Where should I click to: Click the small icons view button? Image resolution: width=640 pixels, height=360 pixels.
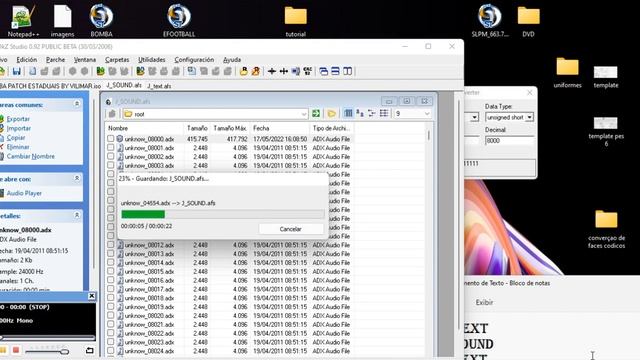[360, 113]
